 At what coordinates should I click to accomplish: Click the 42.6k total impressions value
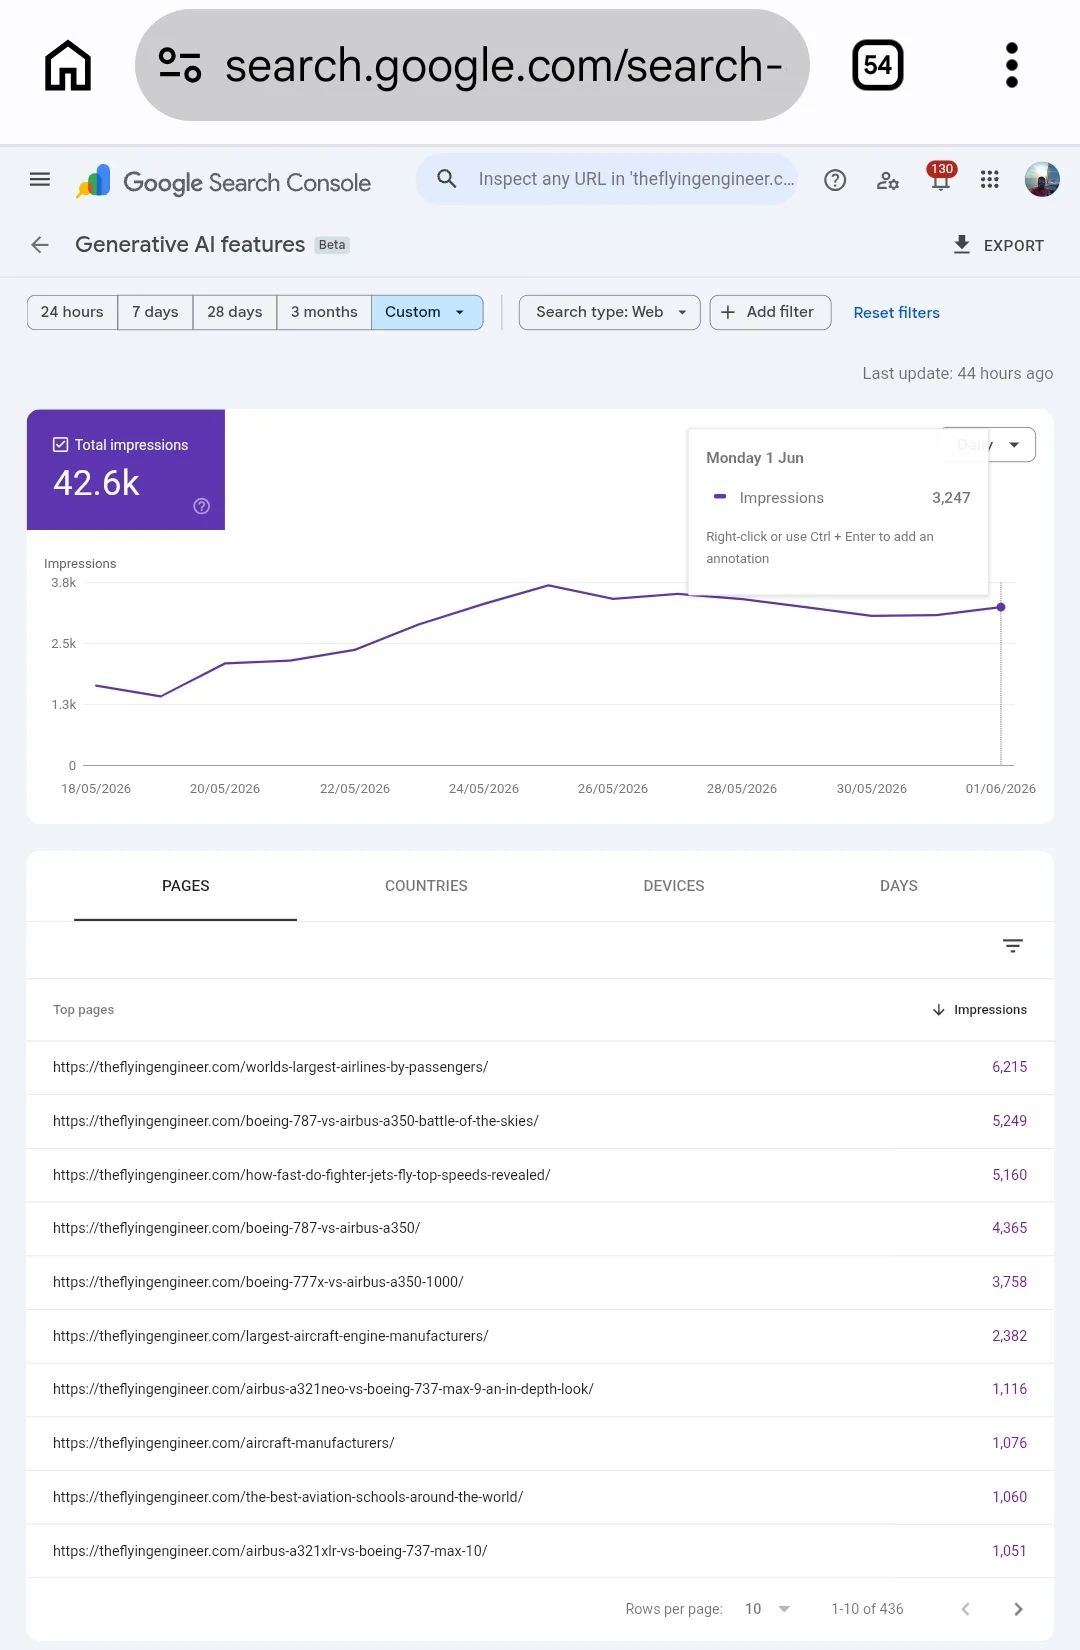pyautogui.click(x=96, y=483)
